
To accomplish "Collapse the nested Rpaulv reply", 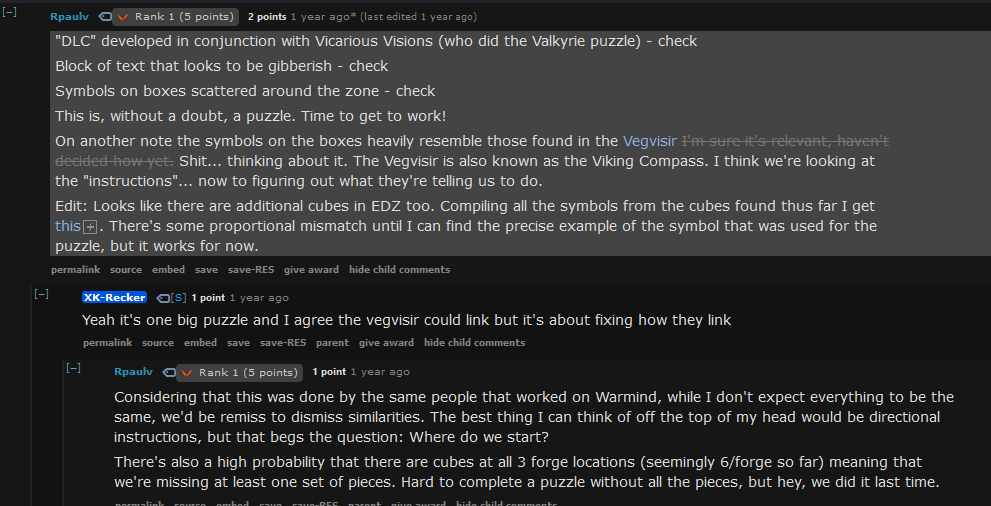I will point(73,368).
